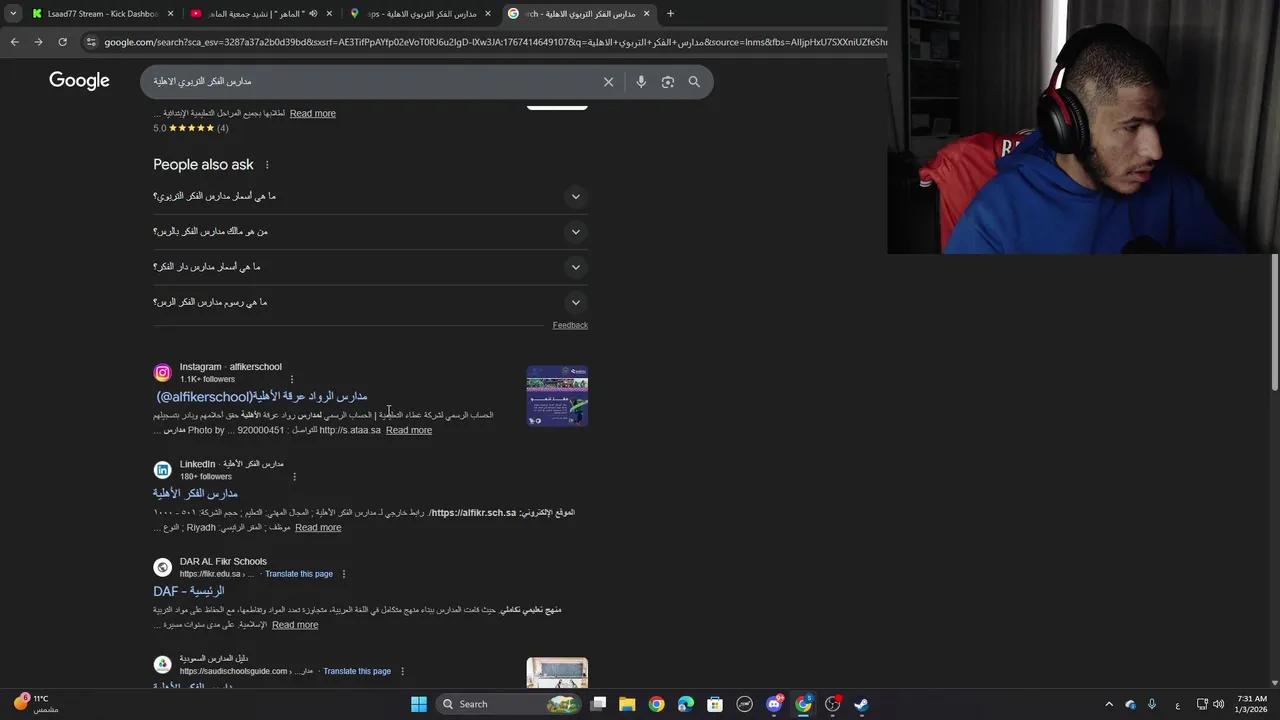Image resolution: width=1280 pixels, height=720 pixels.
Task: Open DAR AL Fikr result three-dot menu
Action: 344,574
